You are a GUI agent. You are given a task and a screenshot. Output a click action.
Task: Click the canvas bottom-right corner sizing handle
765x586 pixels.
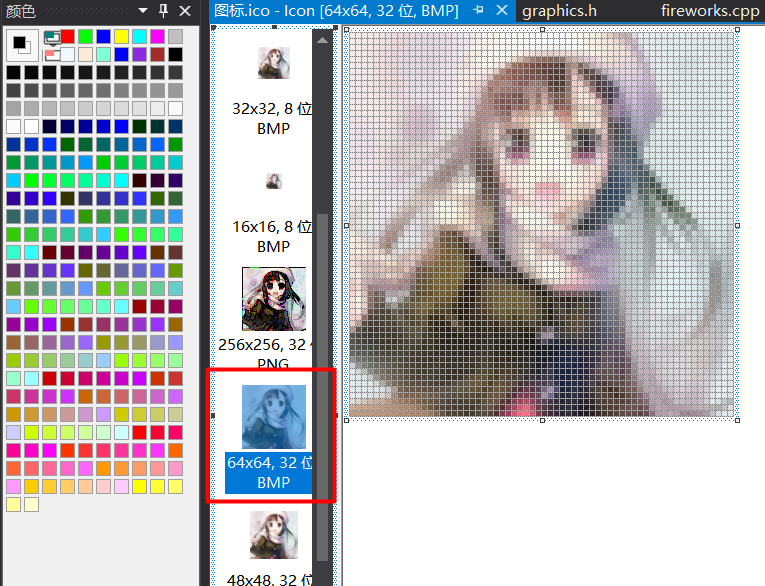pos(737,420)
